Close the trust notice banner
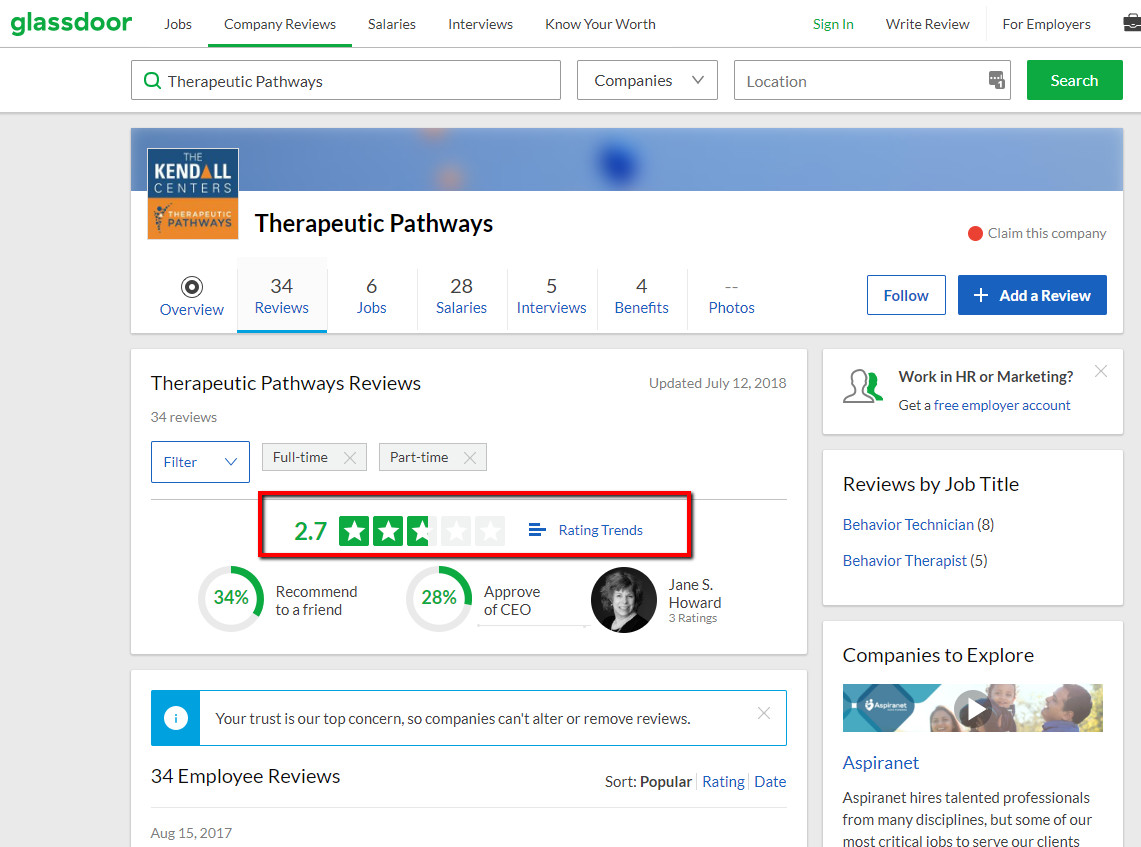This screenshot has width=1141, height=847. coord(763,713)
